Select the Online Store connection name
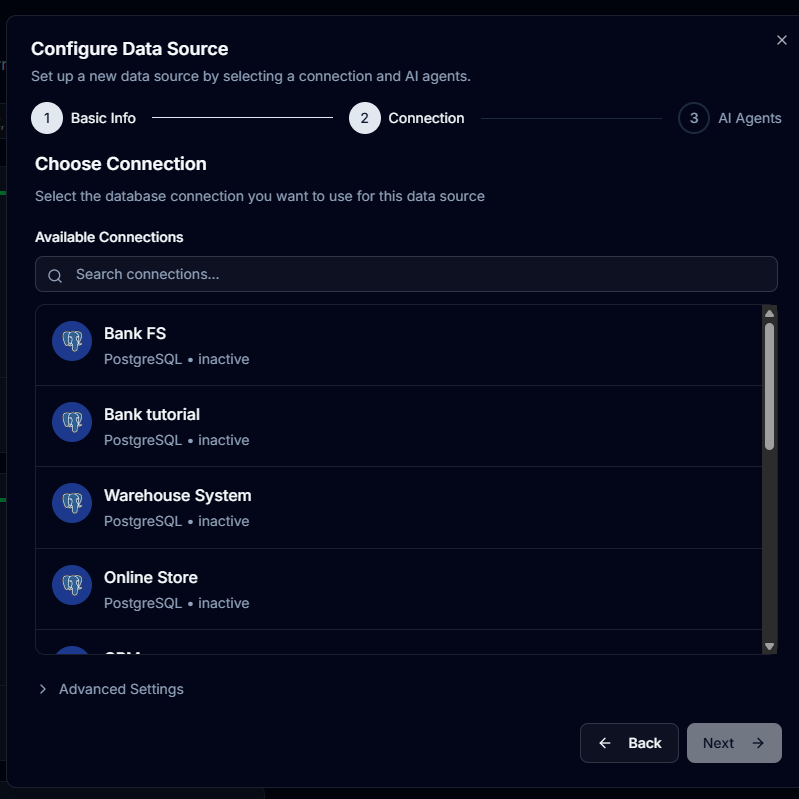Viewport: 799px width, 799px height. [151, 577]
